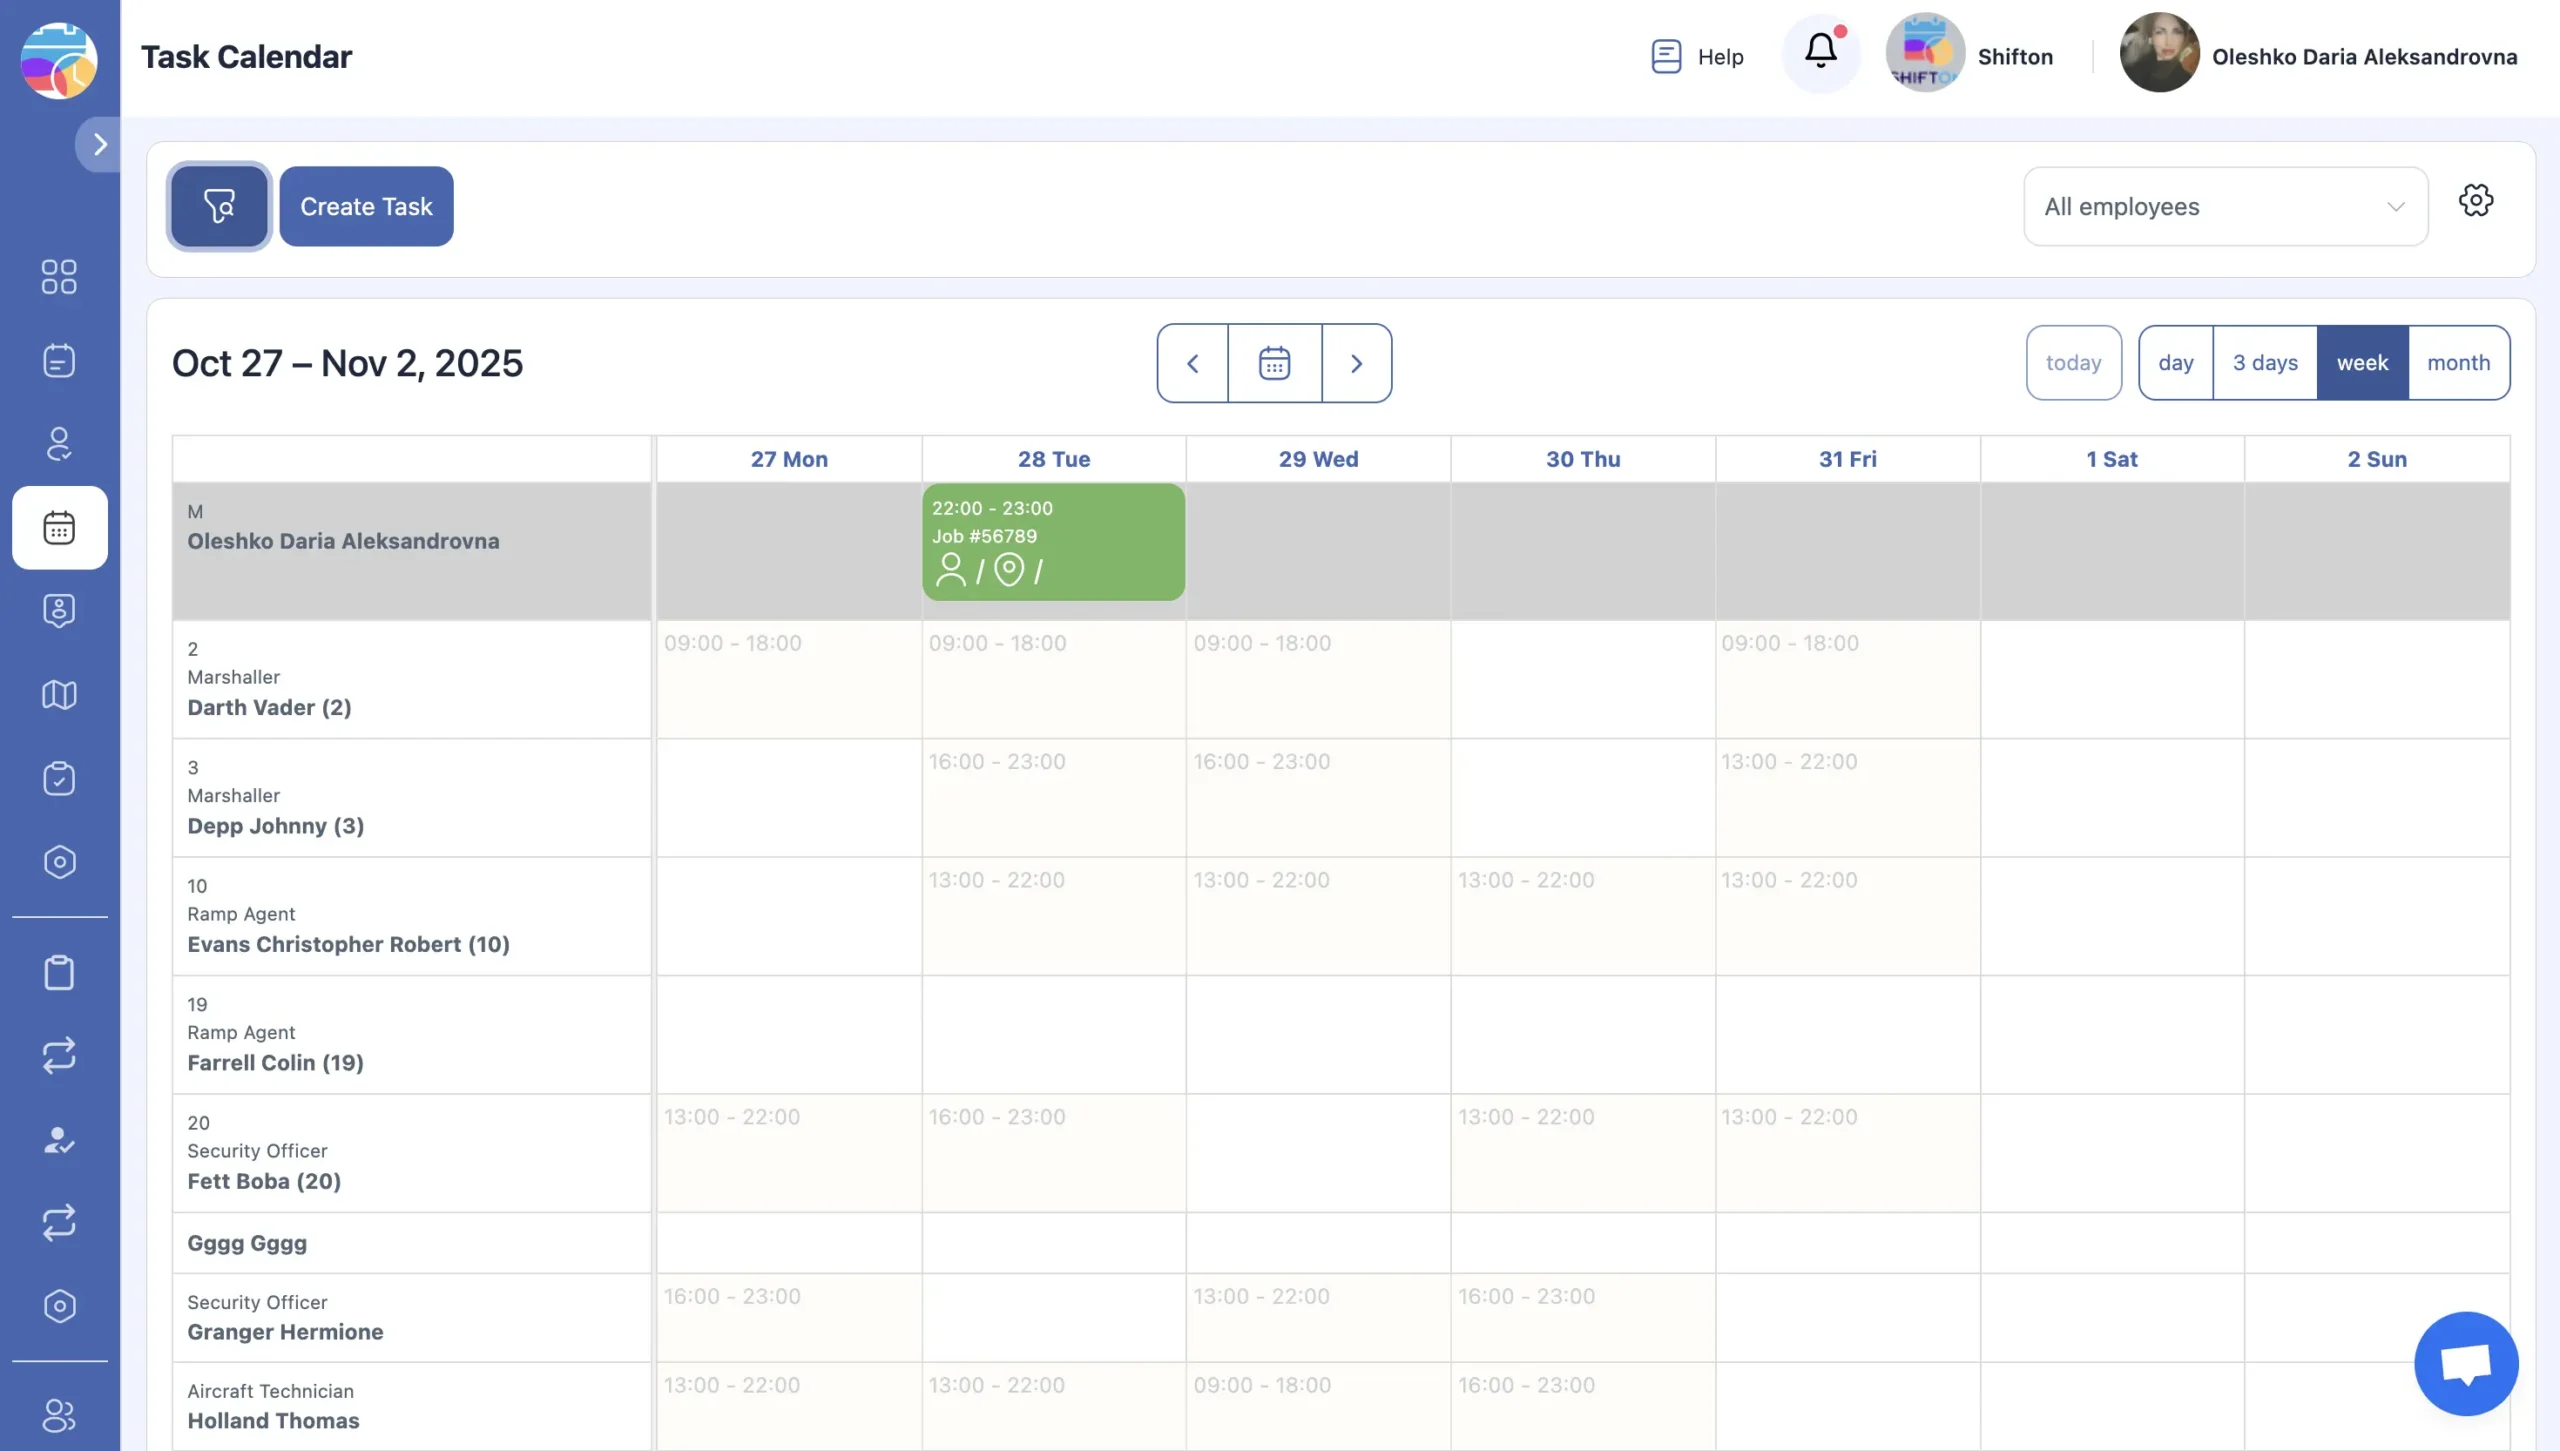Open the live chat bubble
Screen dimensions: 2560x1451
[x=2465, y=1363]
